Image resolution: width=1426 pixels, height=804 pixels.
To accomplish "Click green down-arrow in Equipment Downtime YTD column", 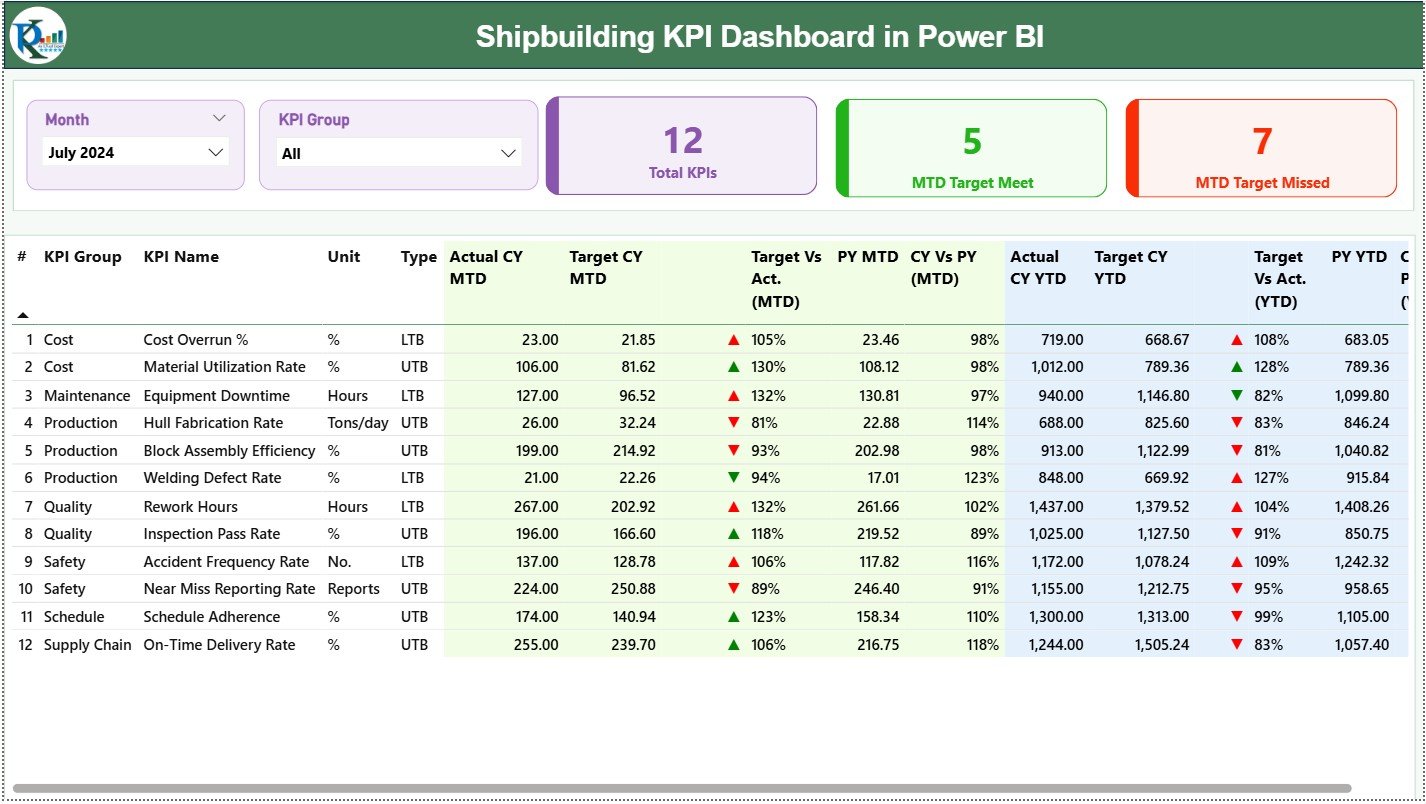I will pyautogui.click(x=1236, y=395).
